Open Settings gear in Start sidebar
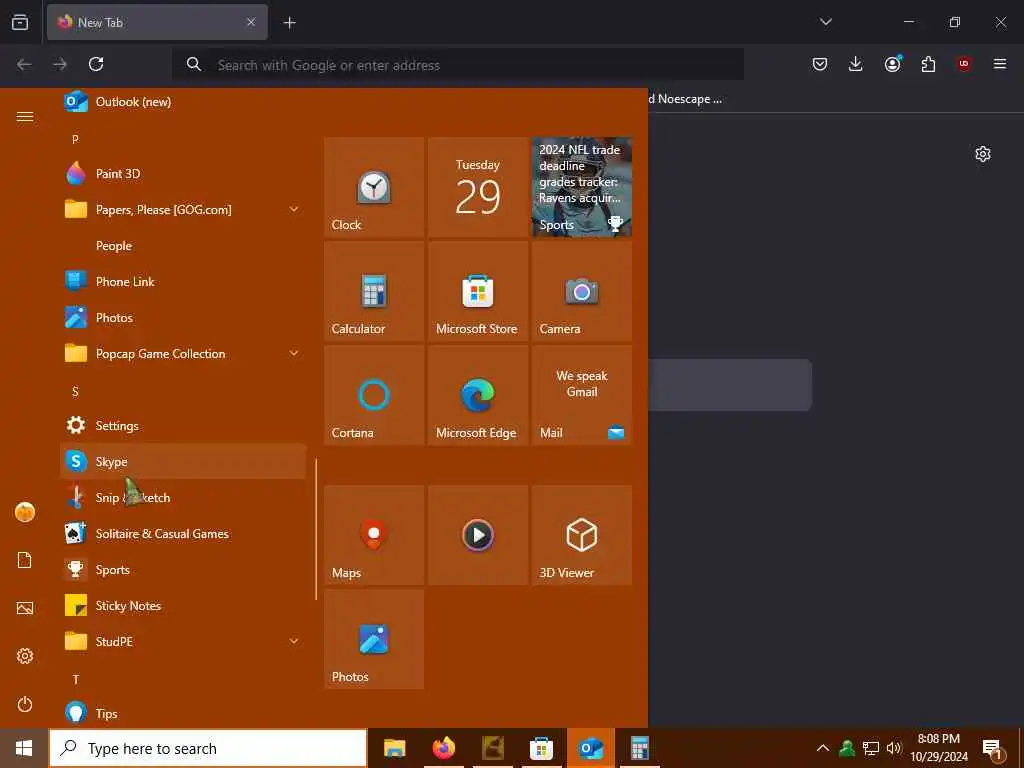Screen dimensions: 1024x768 tap(25, 656)
